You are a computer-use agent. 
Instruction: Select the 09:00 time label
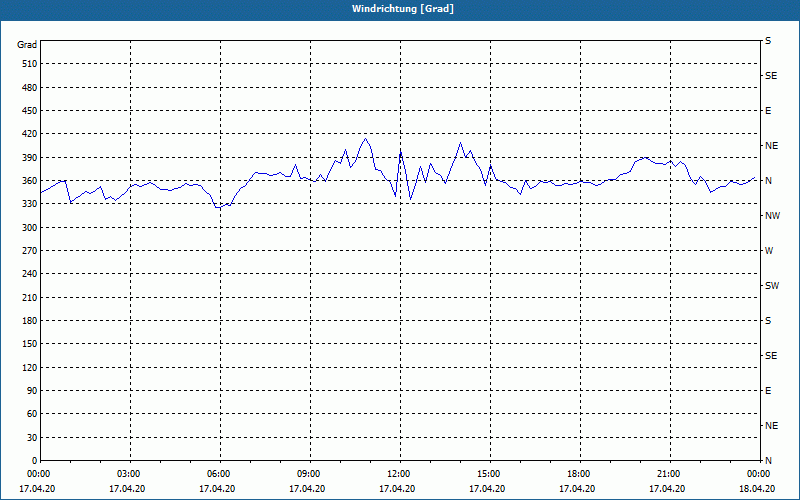pyautogui.click(x=310, y=474)
